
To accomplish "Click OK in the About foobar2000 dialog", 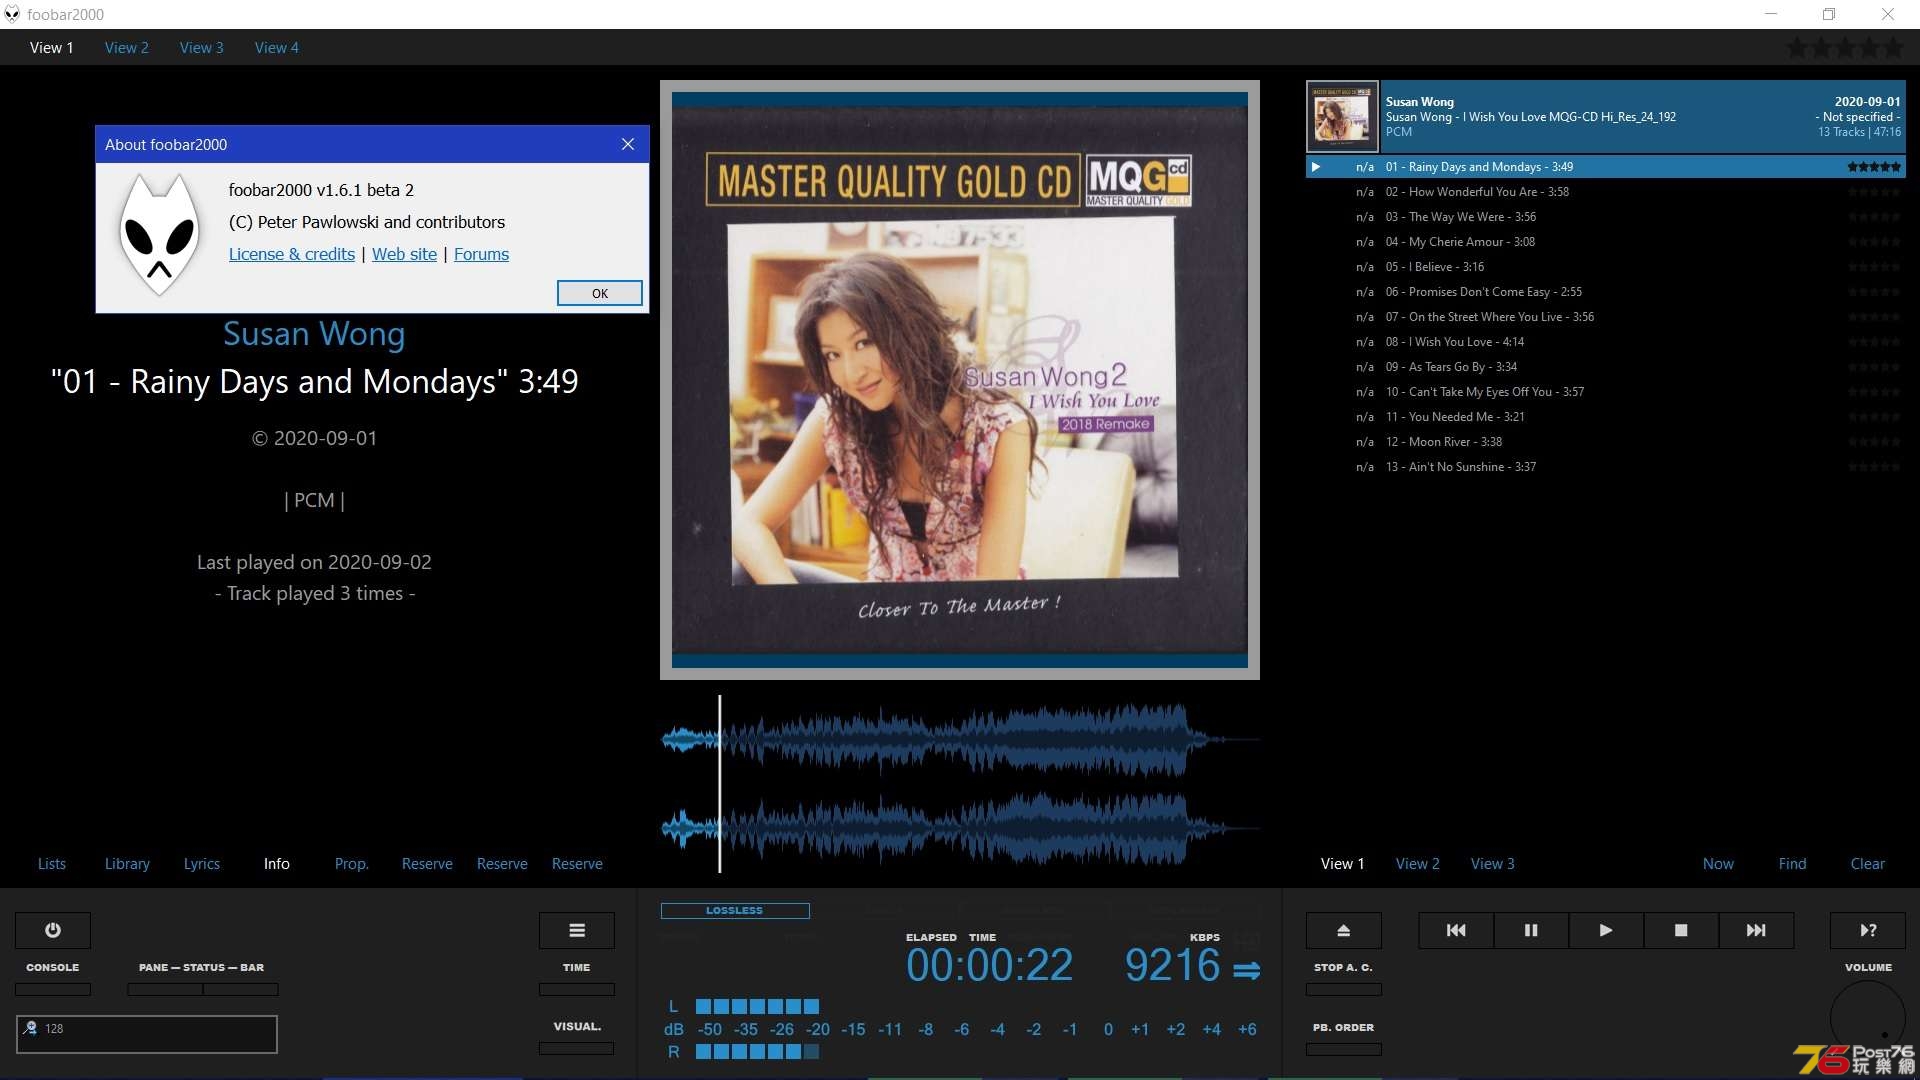I will point(600,293).
